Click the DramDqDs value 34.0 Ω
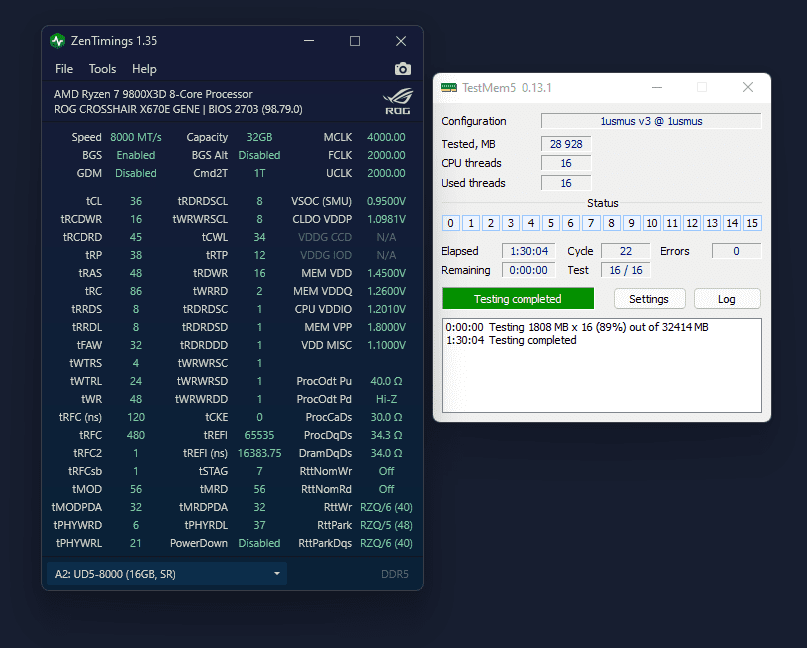 click(x=386, y=453)
